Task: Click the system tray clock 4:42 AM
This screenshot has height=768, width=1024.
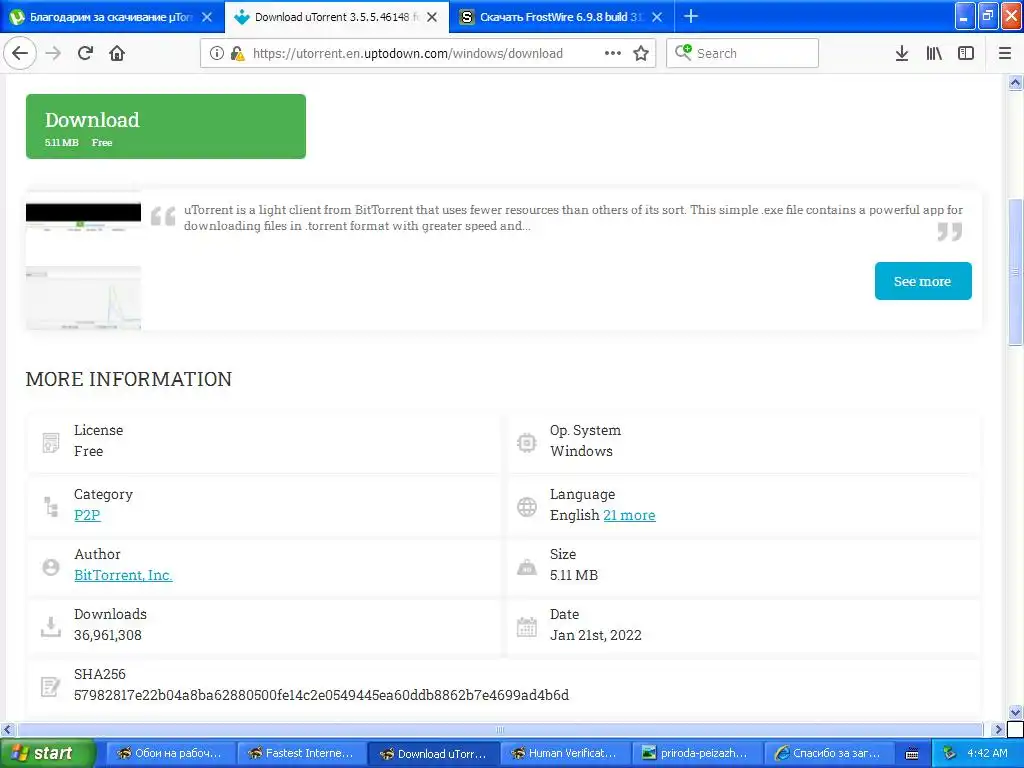Action: click(987, 753)
